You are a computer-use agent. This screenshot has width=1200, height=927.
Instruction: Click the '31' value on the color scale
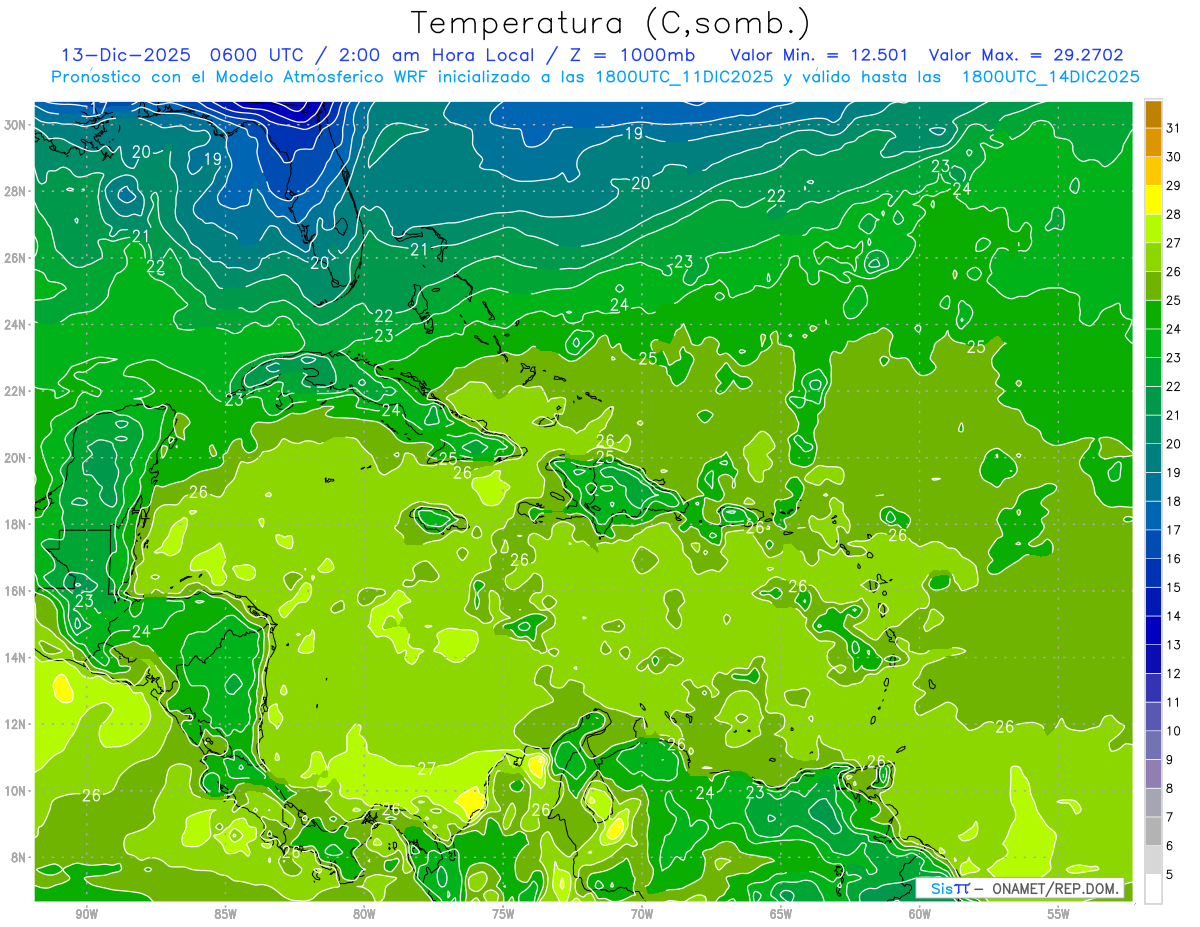pos(1174,128)
